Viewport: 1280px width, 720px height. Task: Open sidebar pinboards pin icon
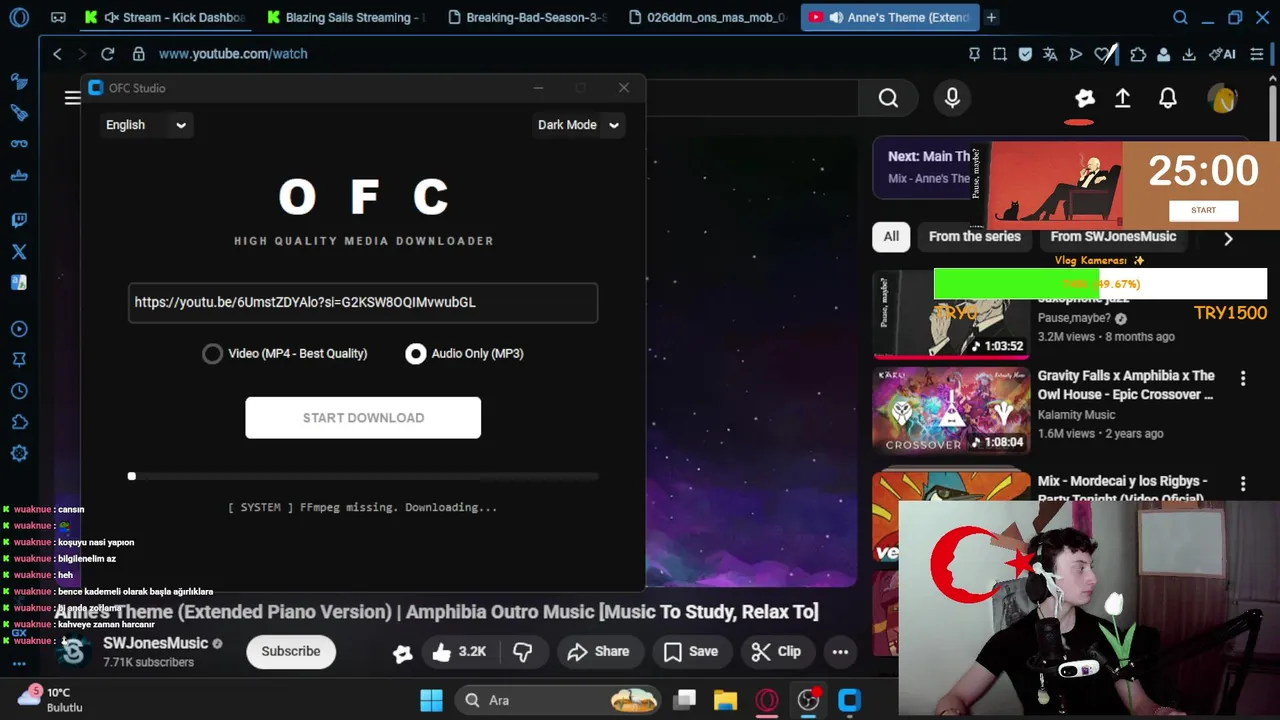[19, 360]
